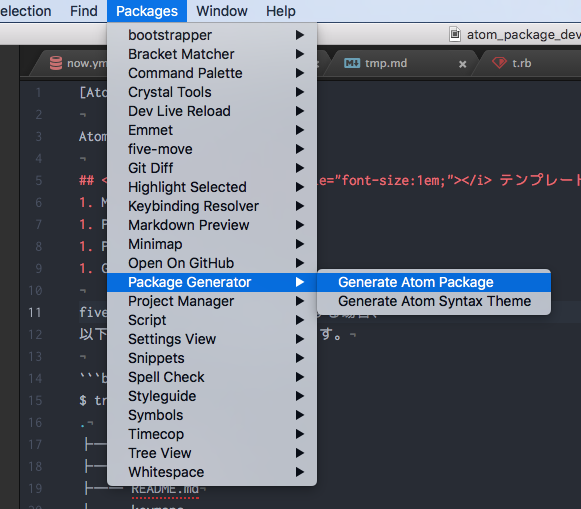Image resolution: width=581 pixels, height=509 pixels.
Task: Click line number 11 in the gutter
Action: point(35,313)
